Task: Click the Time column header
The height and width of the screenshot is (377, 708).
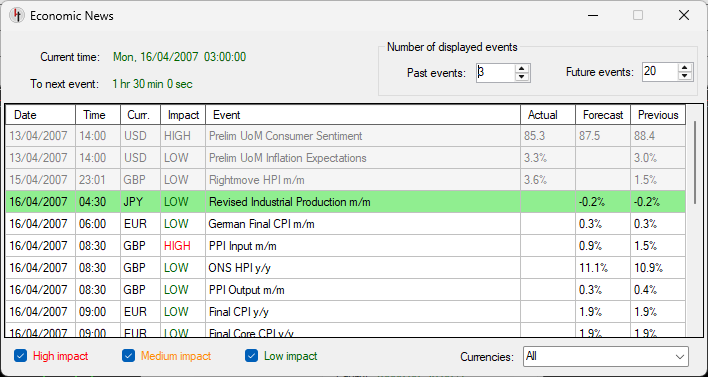Action: point(98,115)
